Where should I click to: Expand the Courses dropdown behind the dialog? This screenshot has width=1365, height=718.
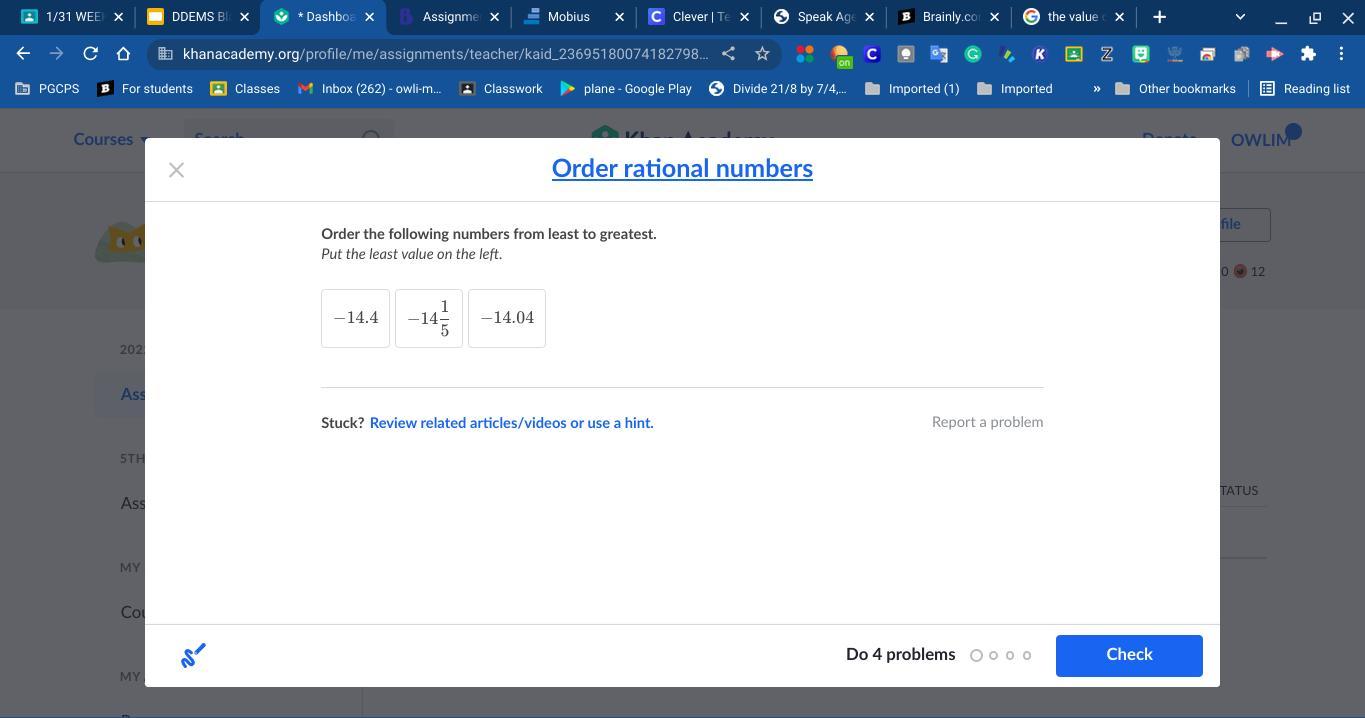coord(111,139)
